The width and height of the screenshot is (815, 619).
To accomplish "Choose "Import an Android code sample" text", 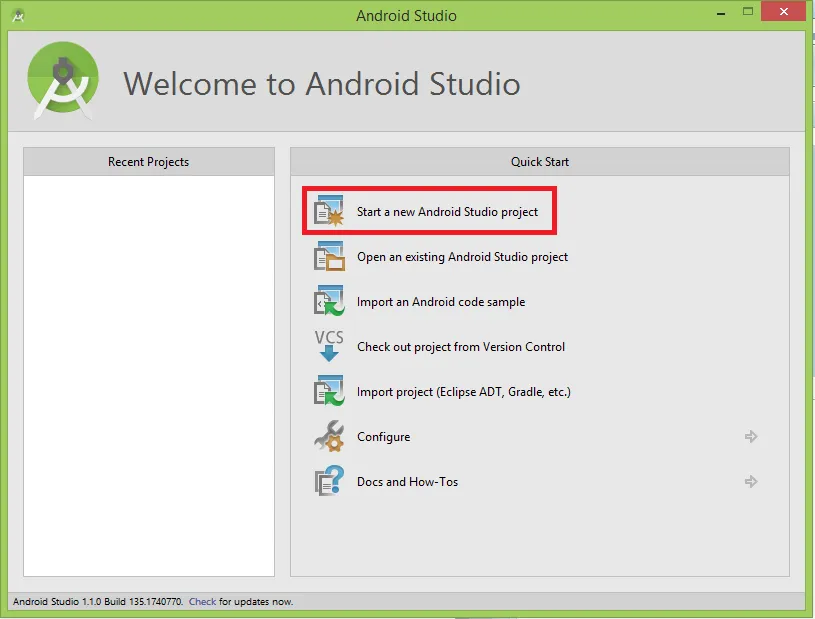I will [440, 302].
